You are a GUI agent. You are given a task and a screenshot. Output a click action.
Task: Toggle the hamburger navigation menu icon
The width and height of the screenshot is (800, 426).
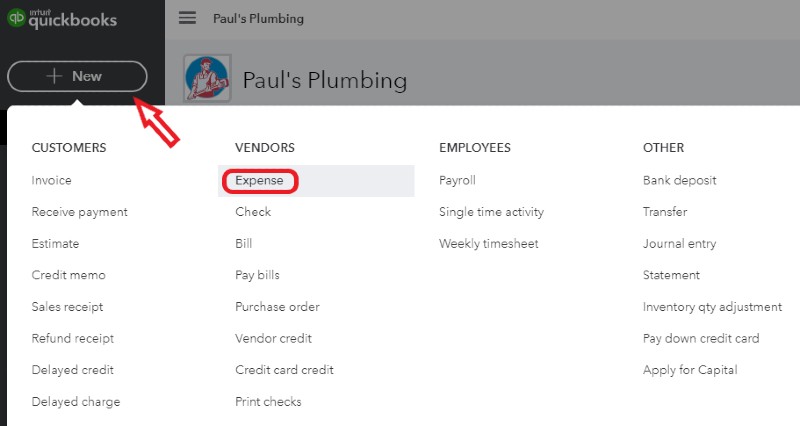coord(187,18)
